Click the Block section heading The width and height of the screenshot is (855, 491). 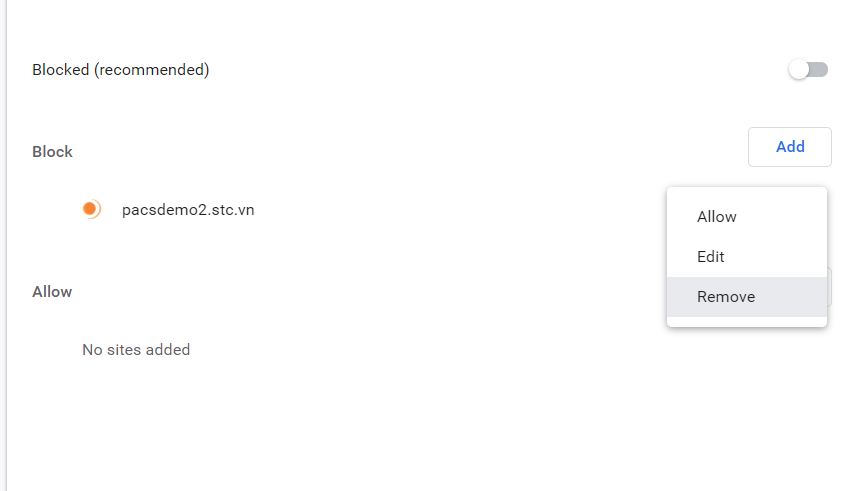tap(53, 152)
